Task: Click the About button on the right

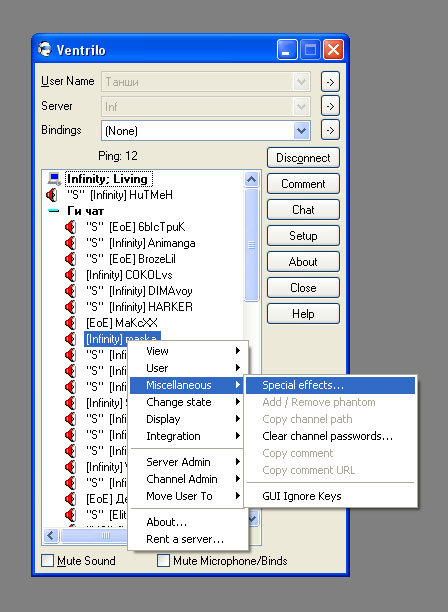Action: coord(303,262)
